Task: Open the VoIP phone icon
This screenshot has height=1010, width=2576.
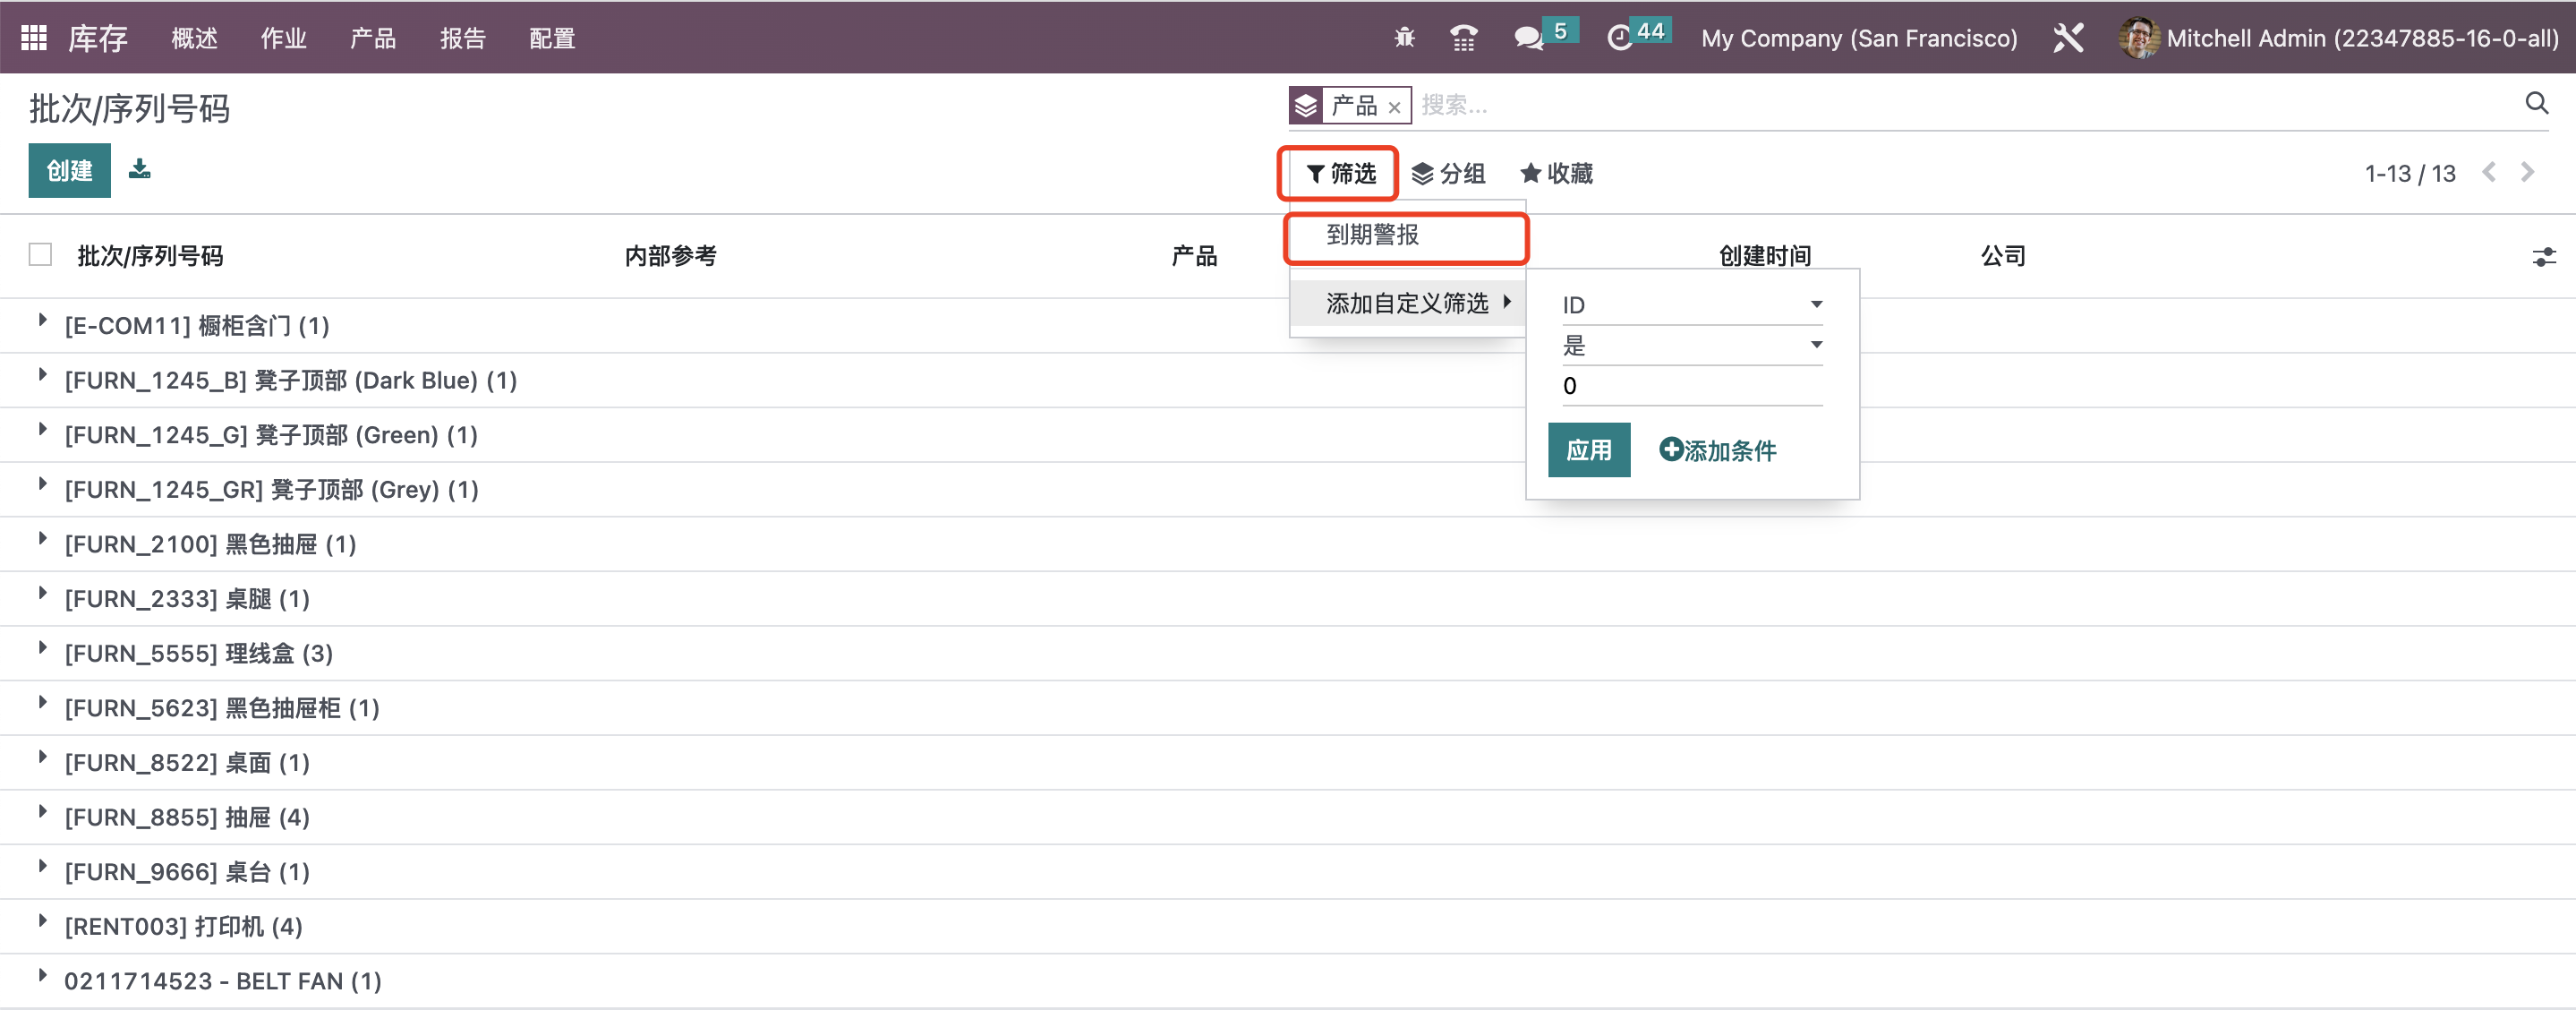Action: pos(1463,38)
